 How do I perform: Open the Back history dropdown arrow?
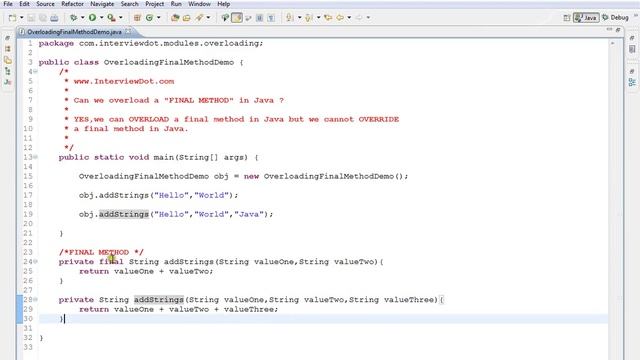pos(349,18)
